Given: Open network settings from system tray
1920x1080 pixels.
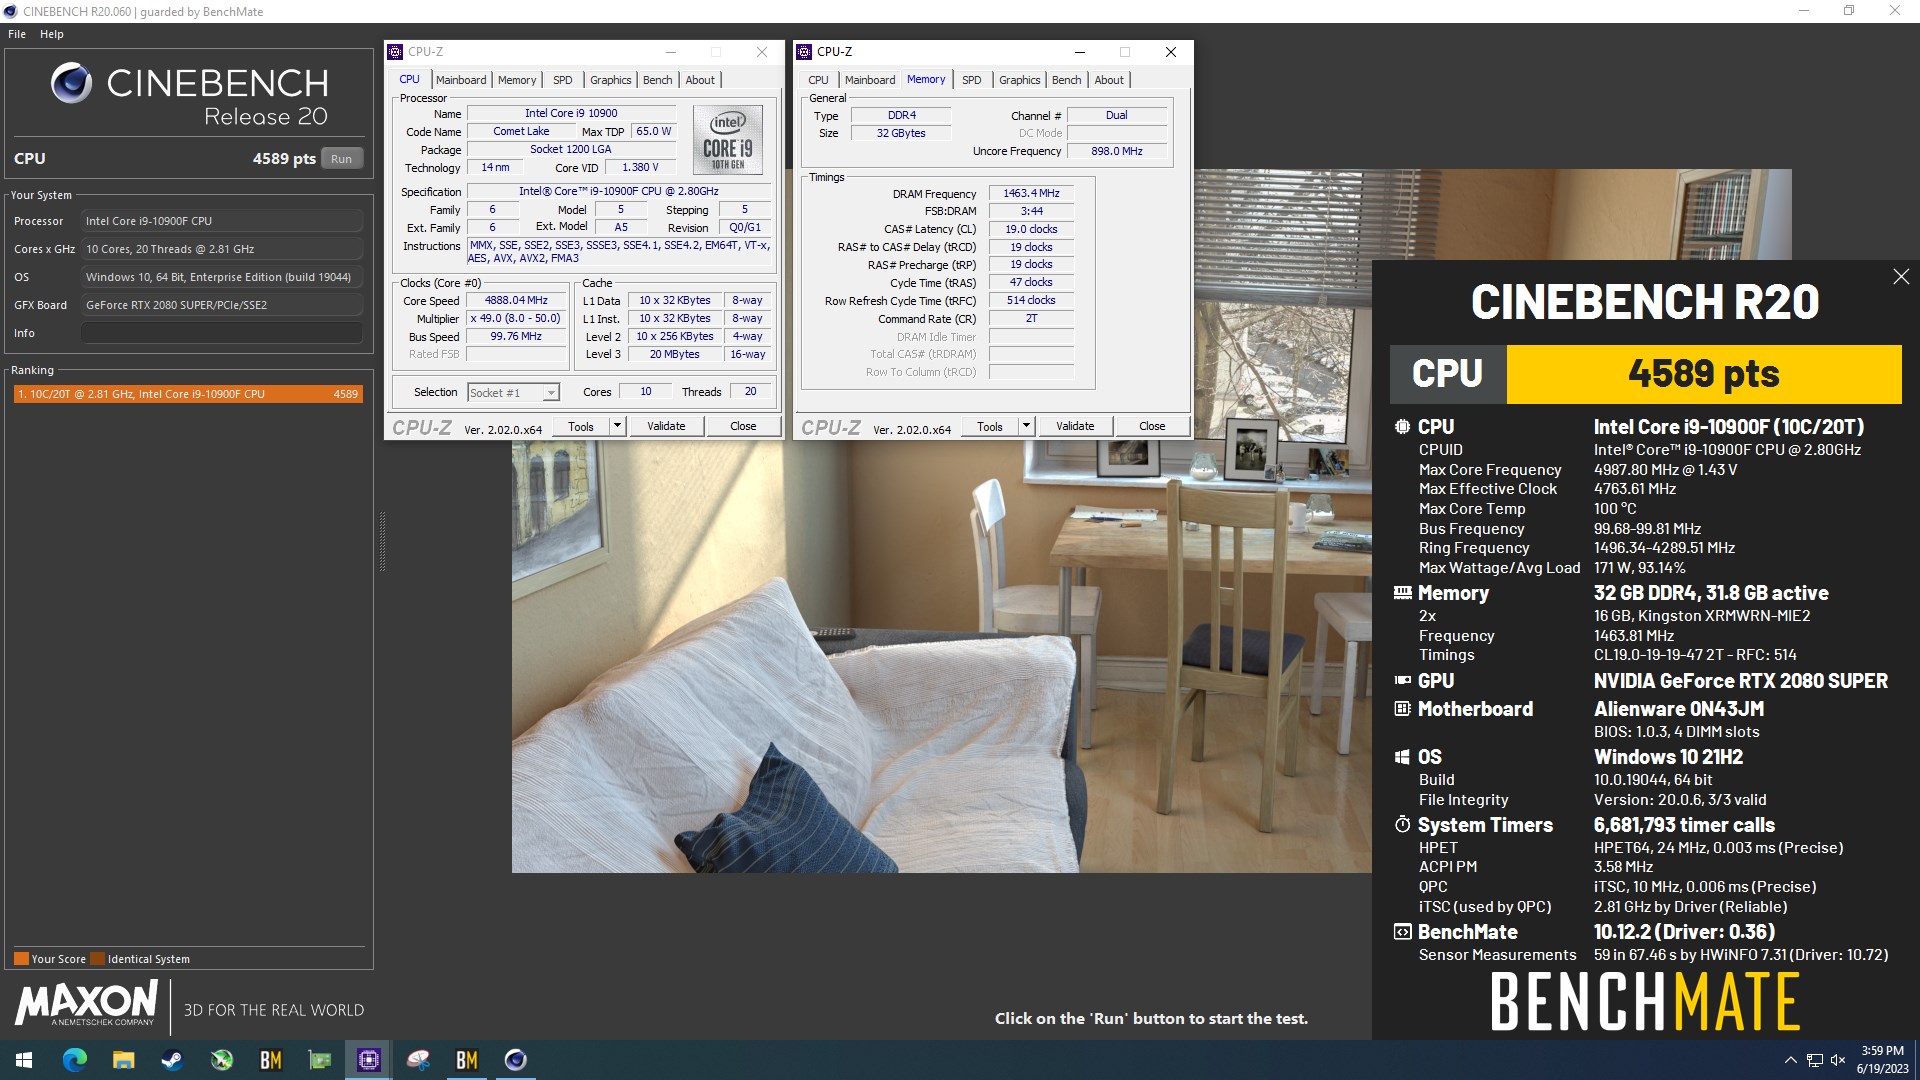Looking at the screenshot, I should point(1814,1060).
